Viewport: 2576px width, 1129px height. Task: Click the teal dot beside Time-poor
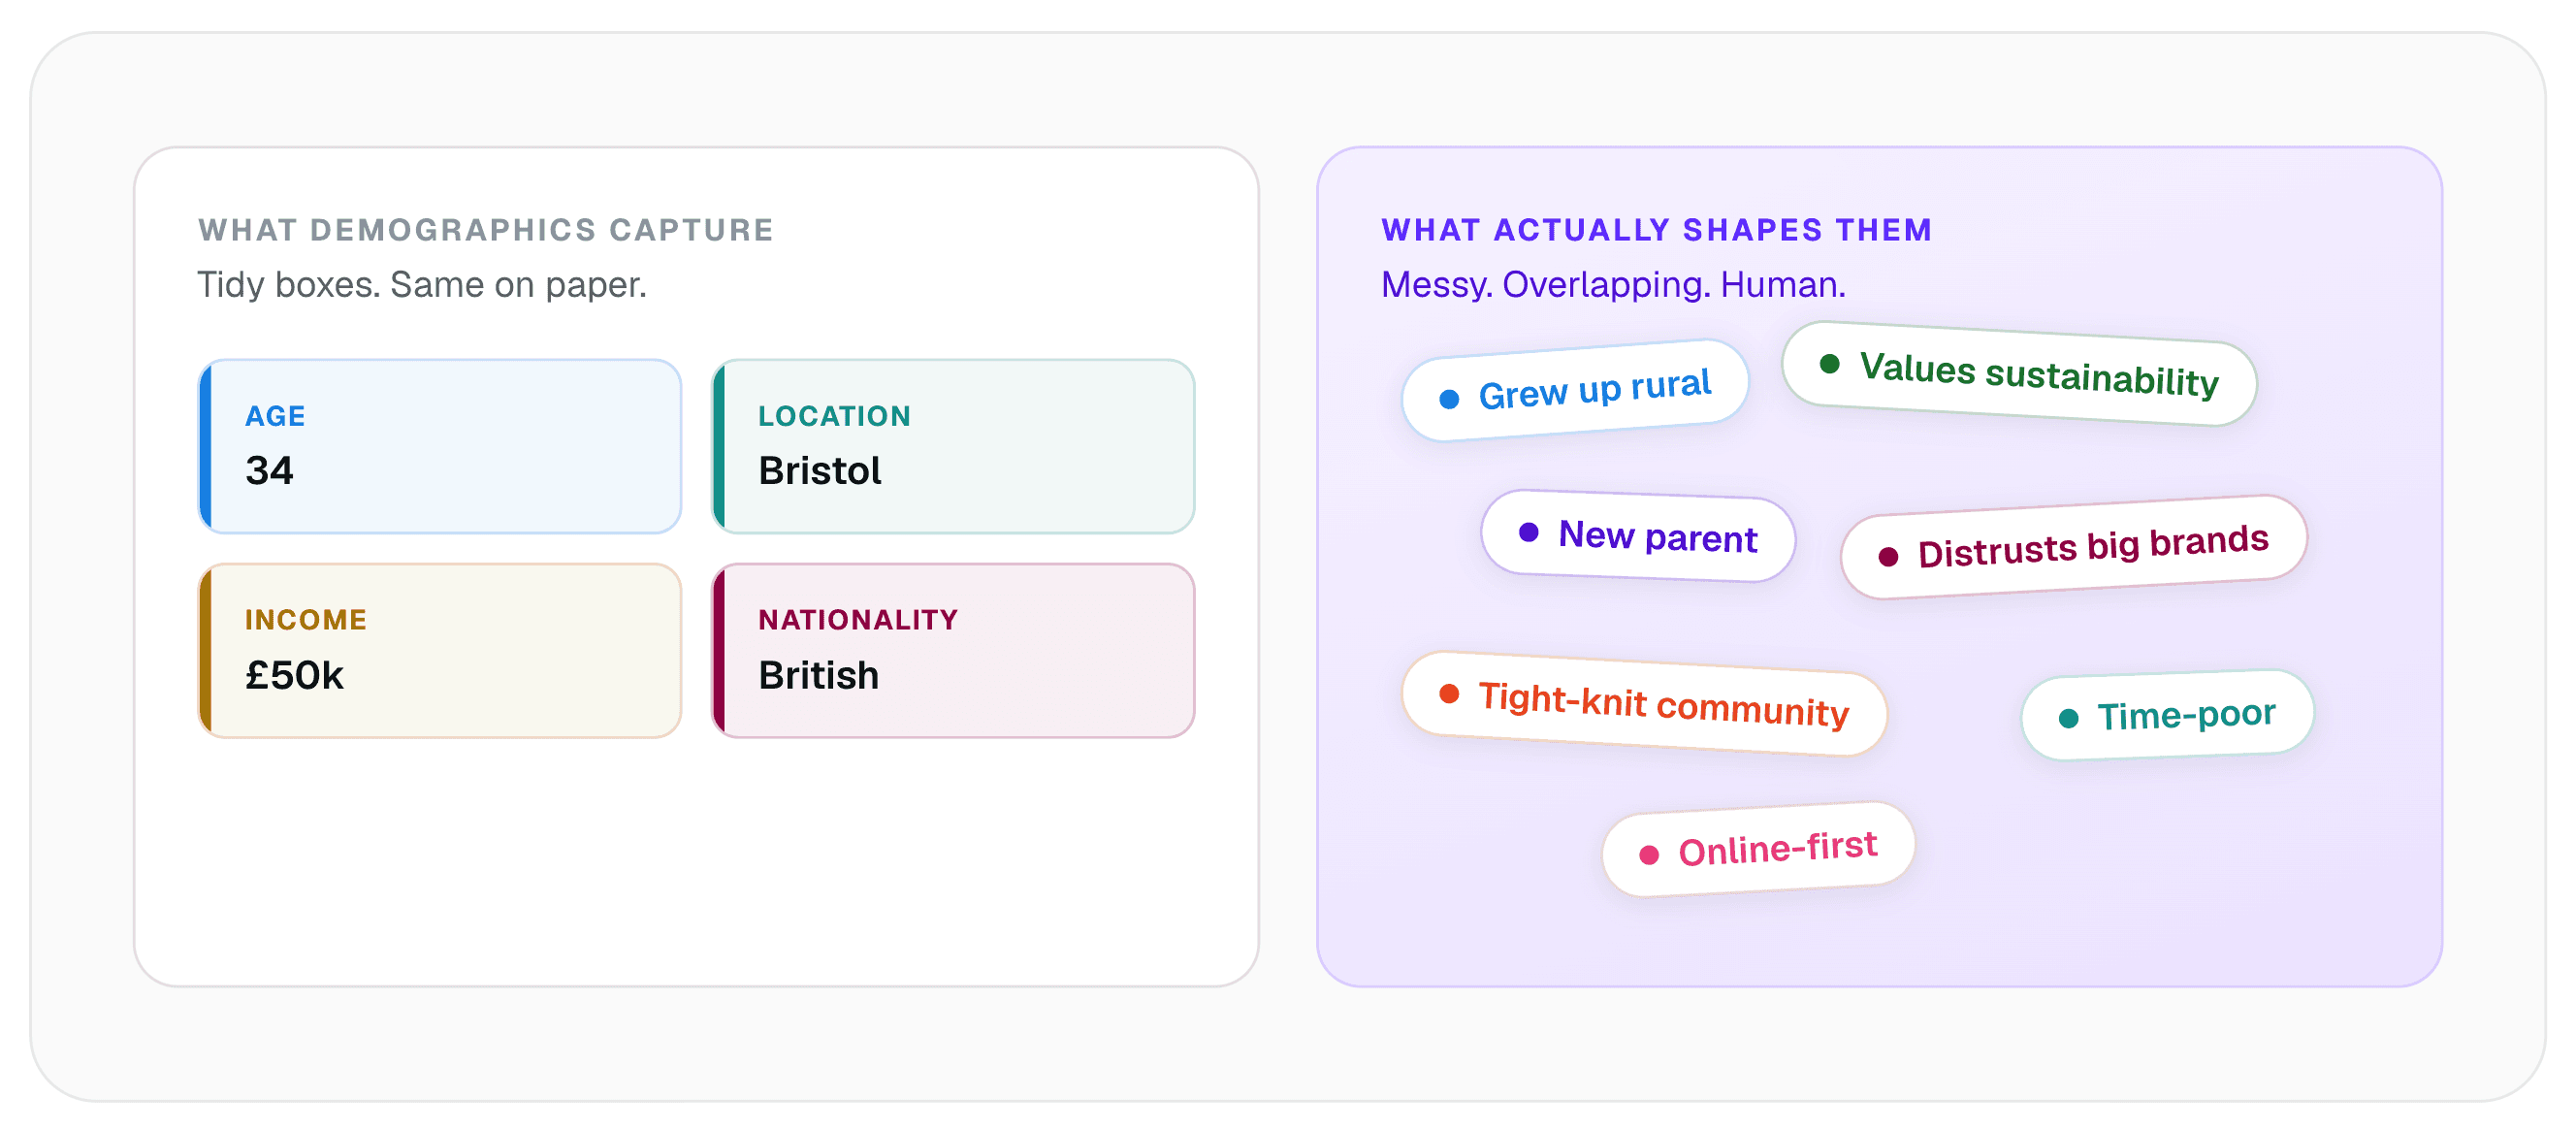(x=2069, y=717)
